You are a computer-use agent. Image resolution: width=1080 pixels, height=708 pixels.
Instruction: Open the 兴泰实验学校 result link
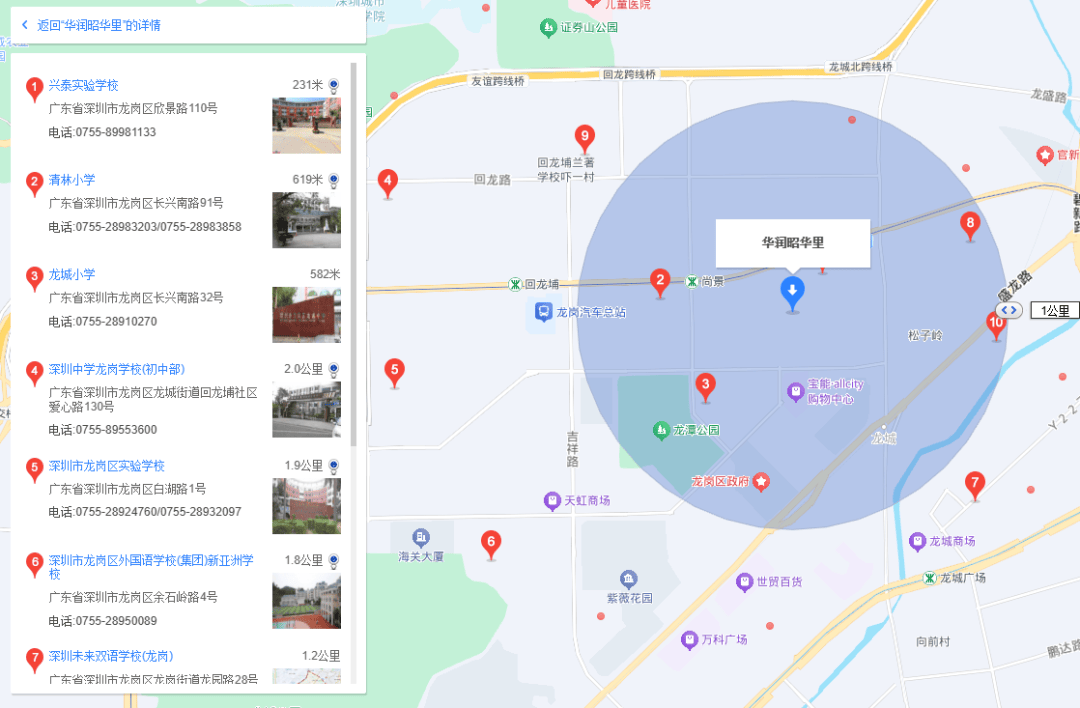84,86
